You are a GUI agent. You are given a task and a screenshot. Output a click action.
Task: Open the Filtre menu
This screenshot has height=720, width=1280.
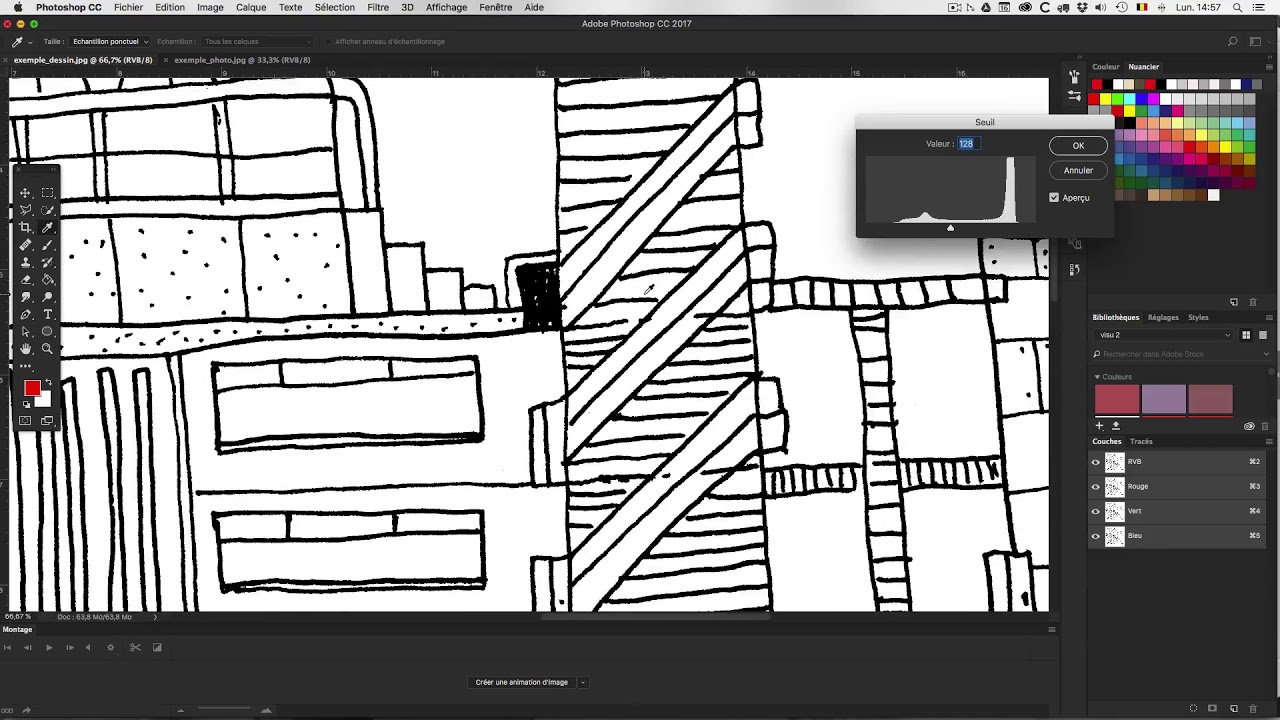tap(378, 7)
